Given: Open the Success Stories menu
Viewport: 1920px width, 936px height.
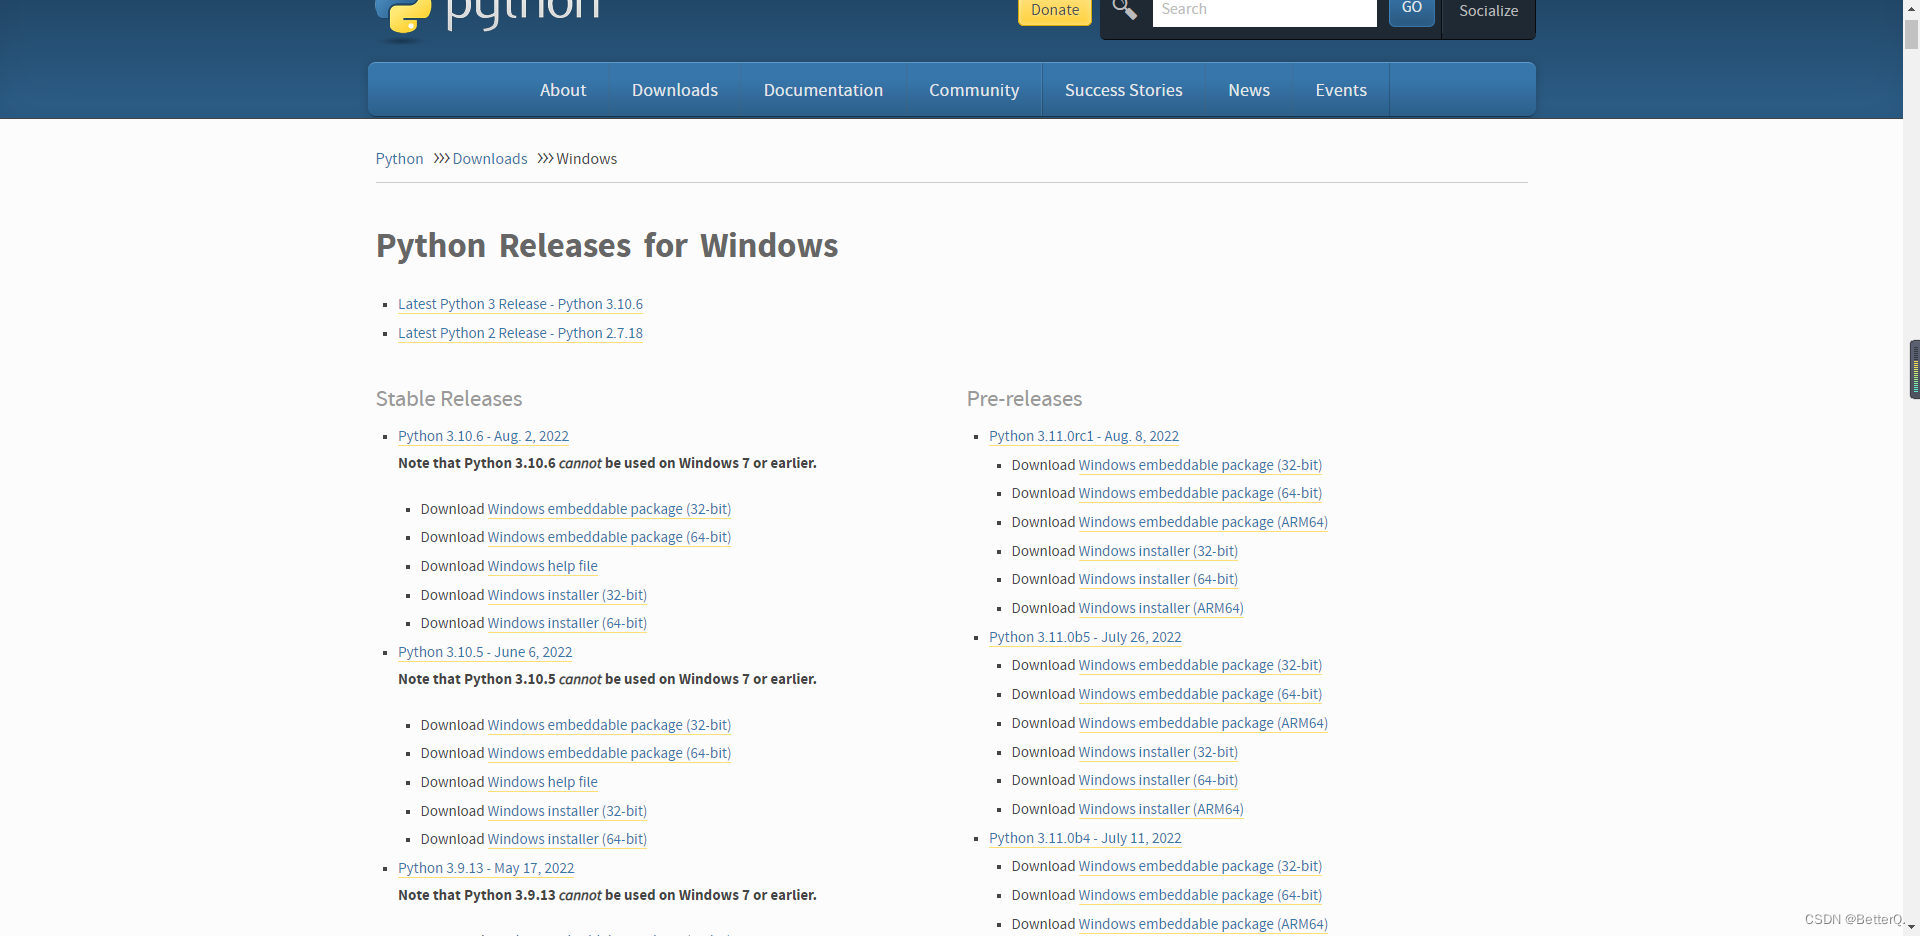Looking at the screenshot, I should [1124, 90].
